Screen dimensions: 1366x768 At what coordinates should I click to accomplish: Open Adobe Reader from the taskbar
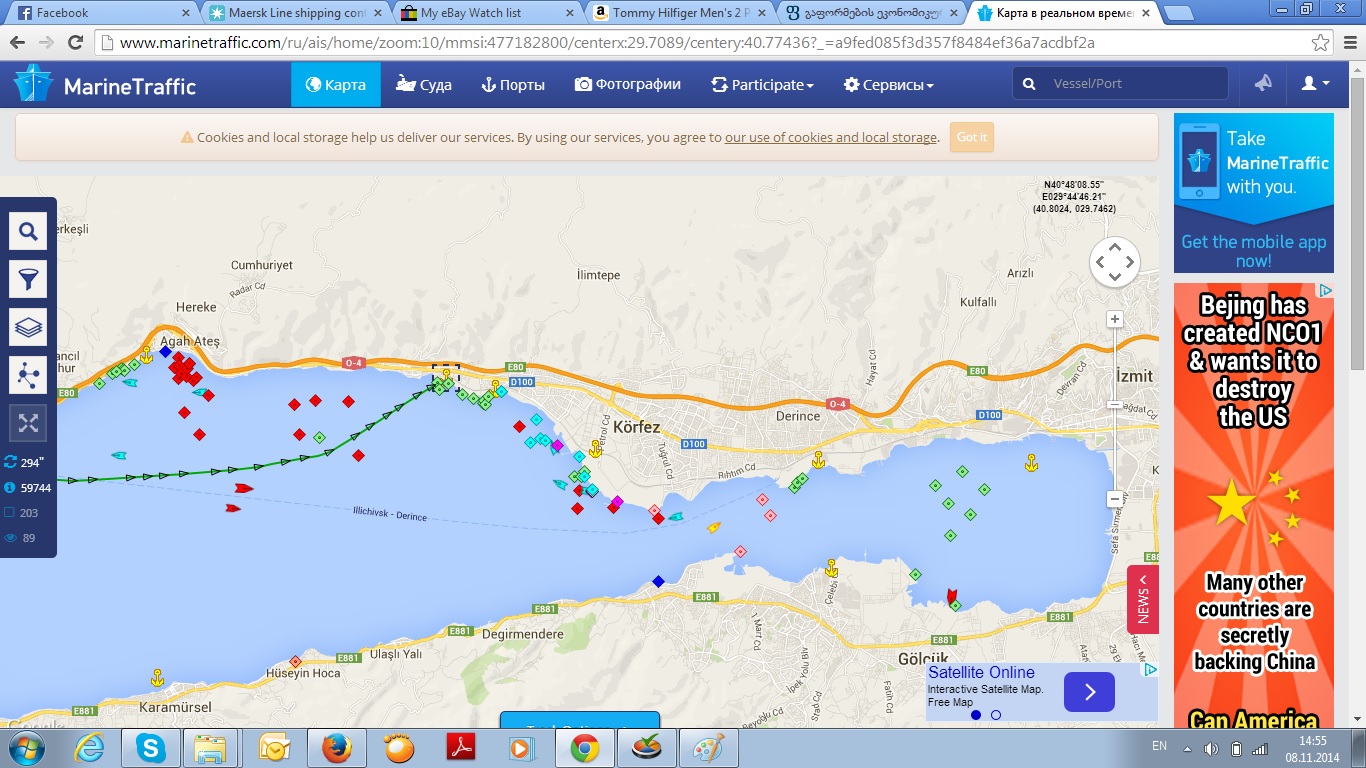click(462, 748)
